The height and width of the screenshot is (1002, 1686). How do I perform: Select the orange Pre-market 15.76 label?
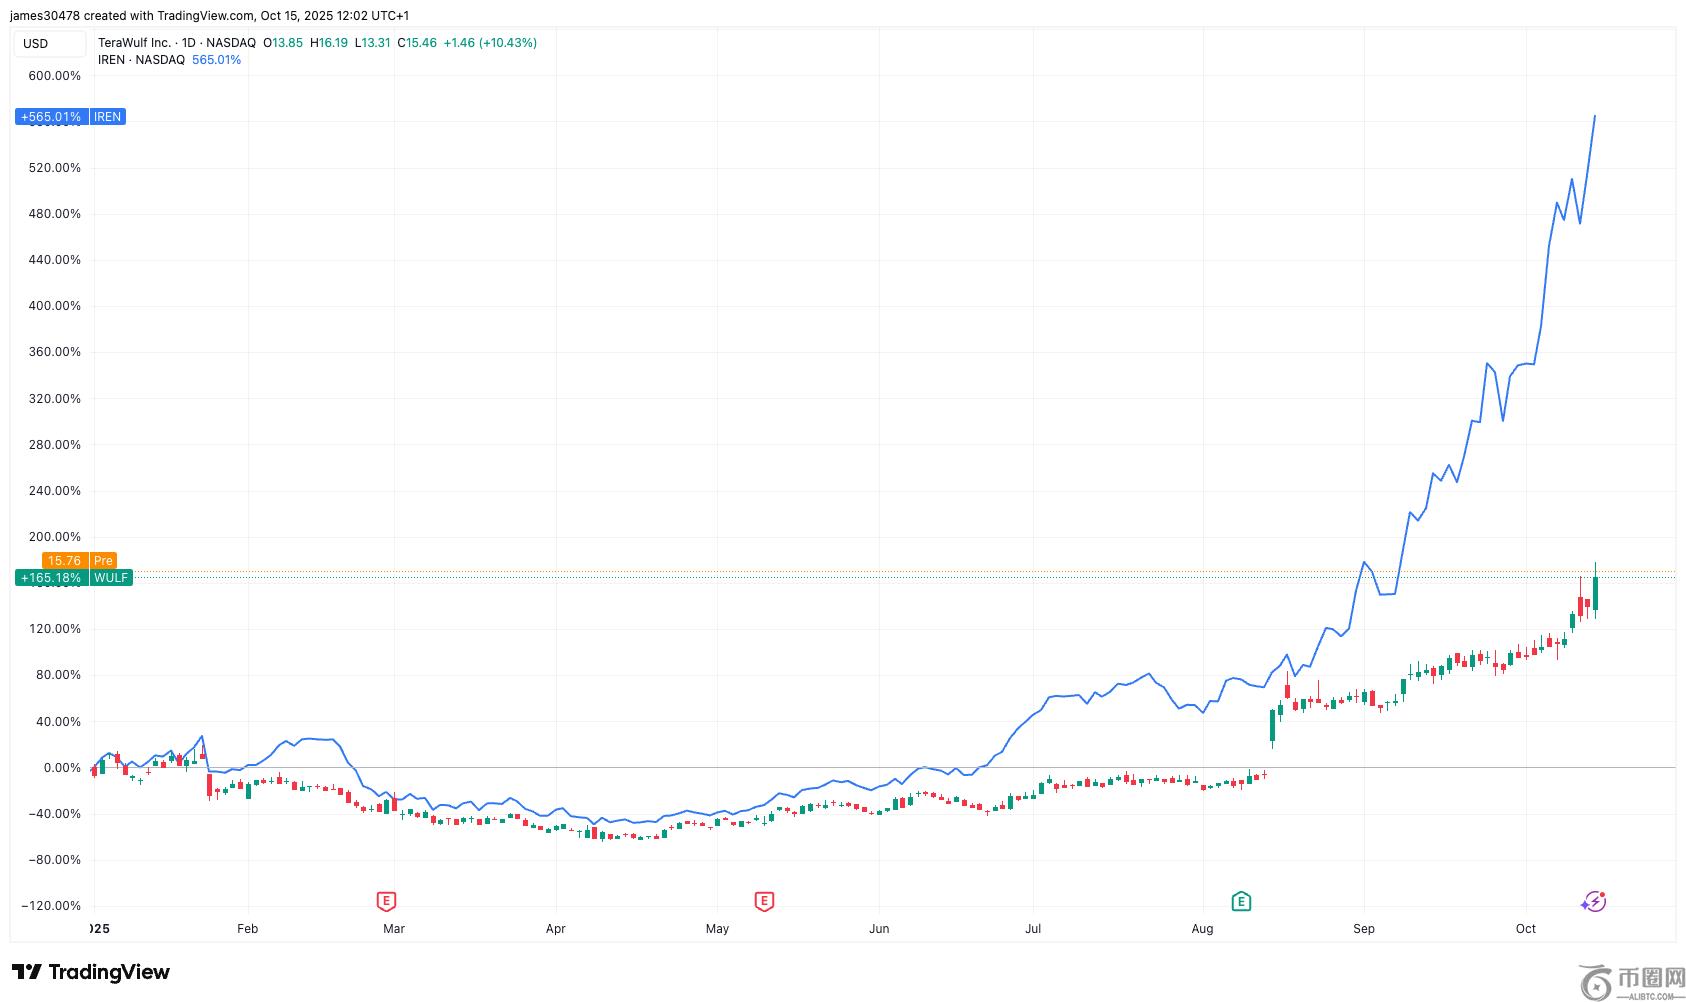(x=79, y=561)
